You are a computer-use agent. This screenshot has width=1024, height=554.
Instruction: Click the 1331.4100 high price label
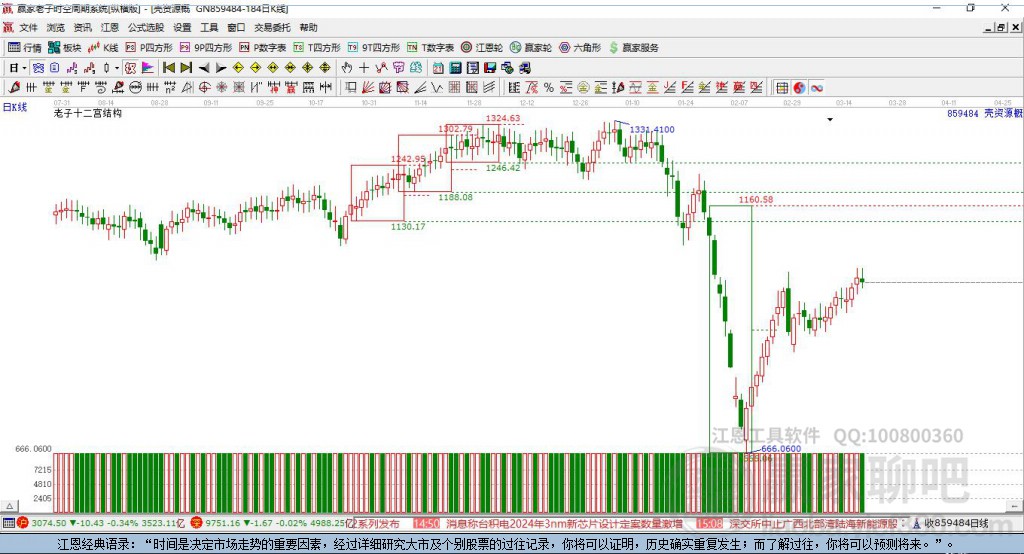652,129
